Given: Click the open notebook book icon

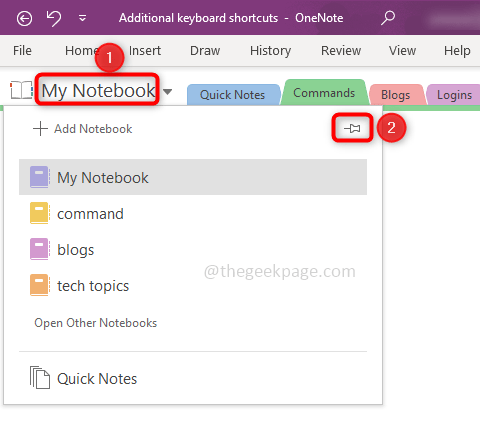Looking at the screenshot, I should pos(21,90).
